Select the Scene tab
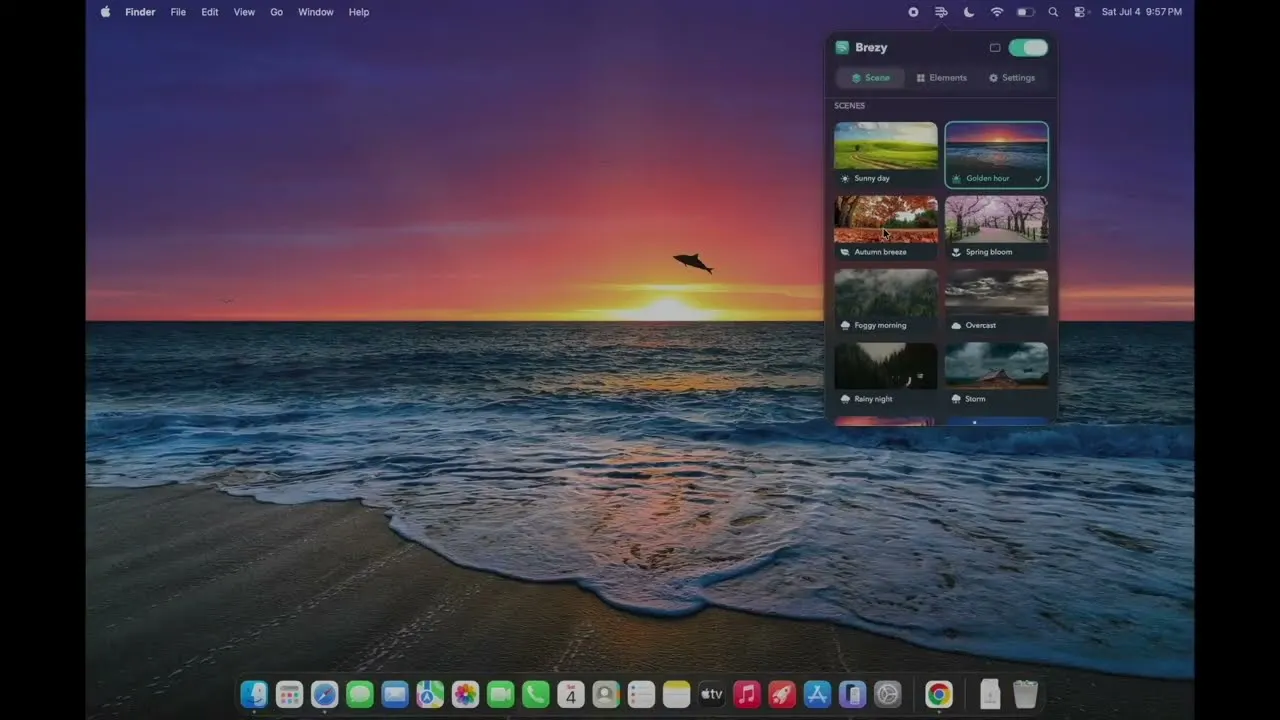Viewport: 1280px width, 720px height. [x=870, y=78]
